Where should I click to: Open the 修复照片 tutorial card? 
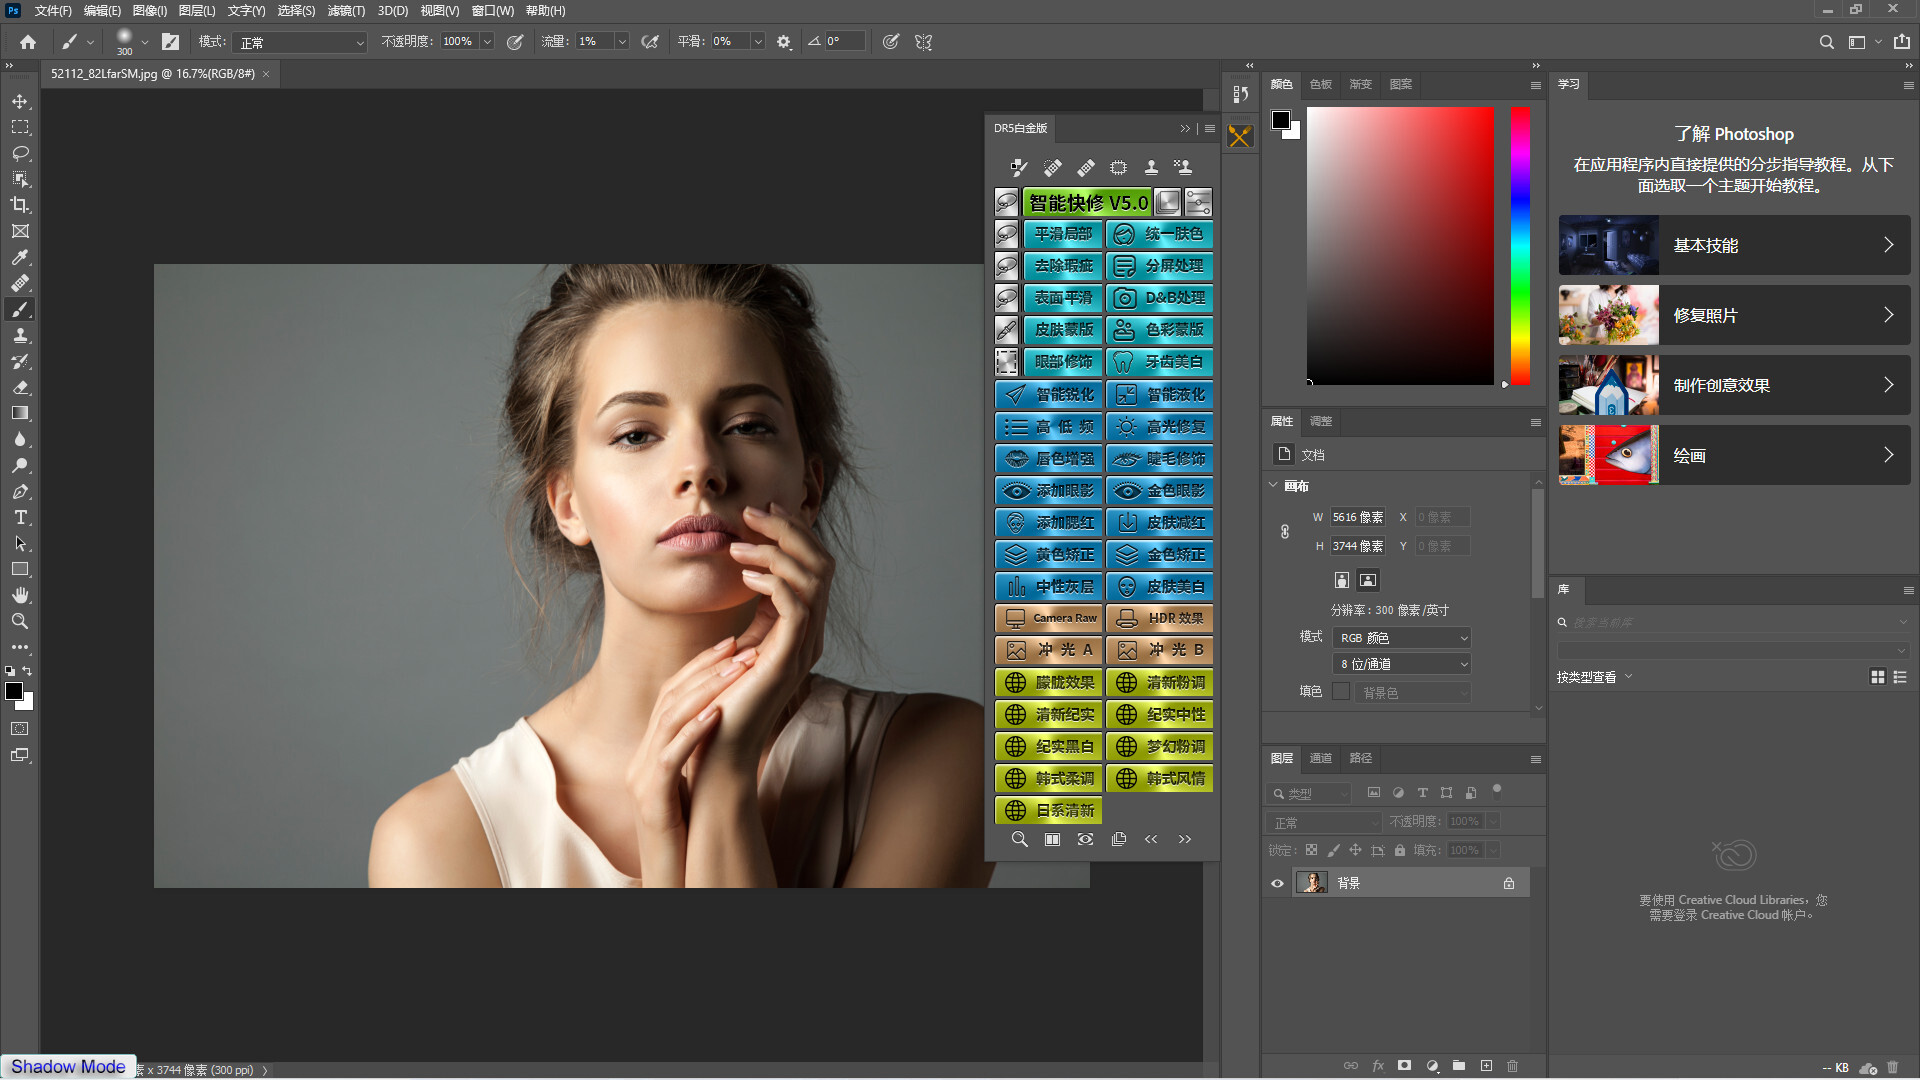[1733, 315]
